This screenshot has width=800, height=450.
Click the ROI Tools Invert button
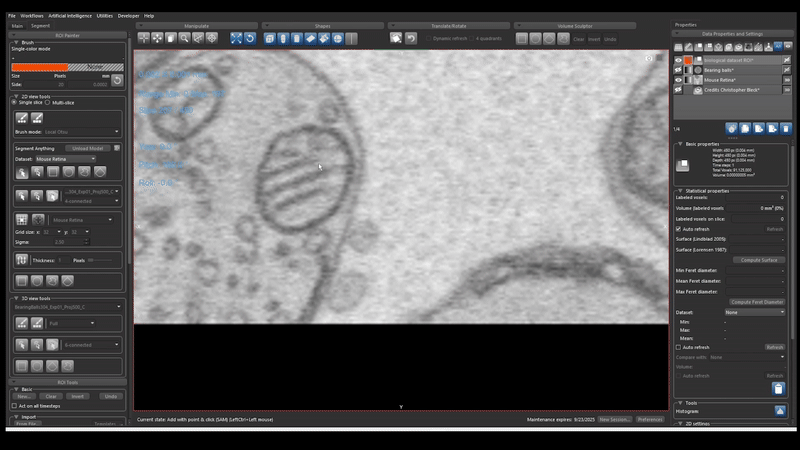[x=78, y=396]
